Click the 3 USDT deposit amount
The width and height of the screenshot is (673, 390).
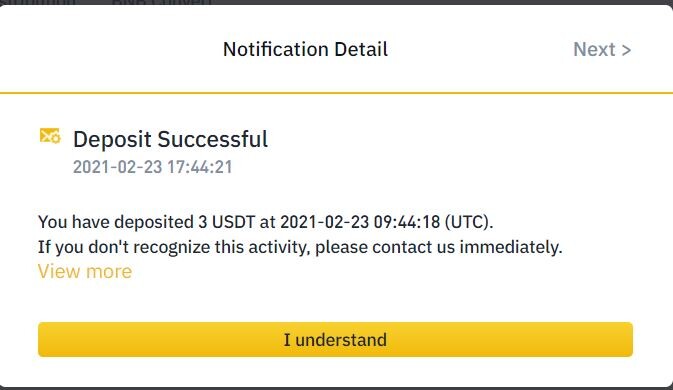pyautogui.click(x=226, y=222)
